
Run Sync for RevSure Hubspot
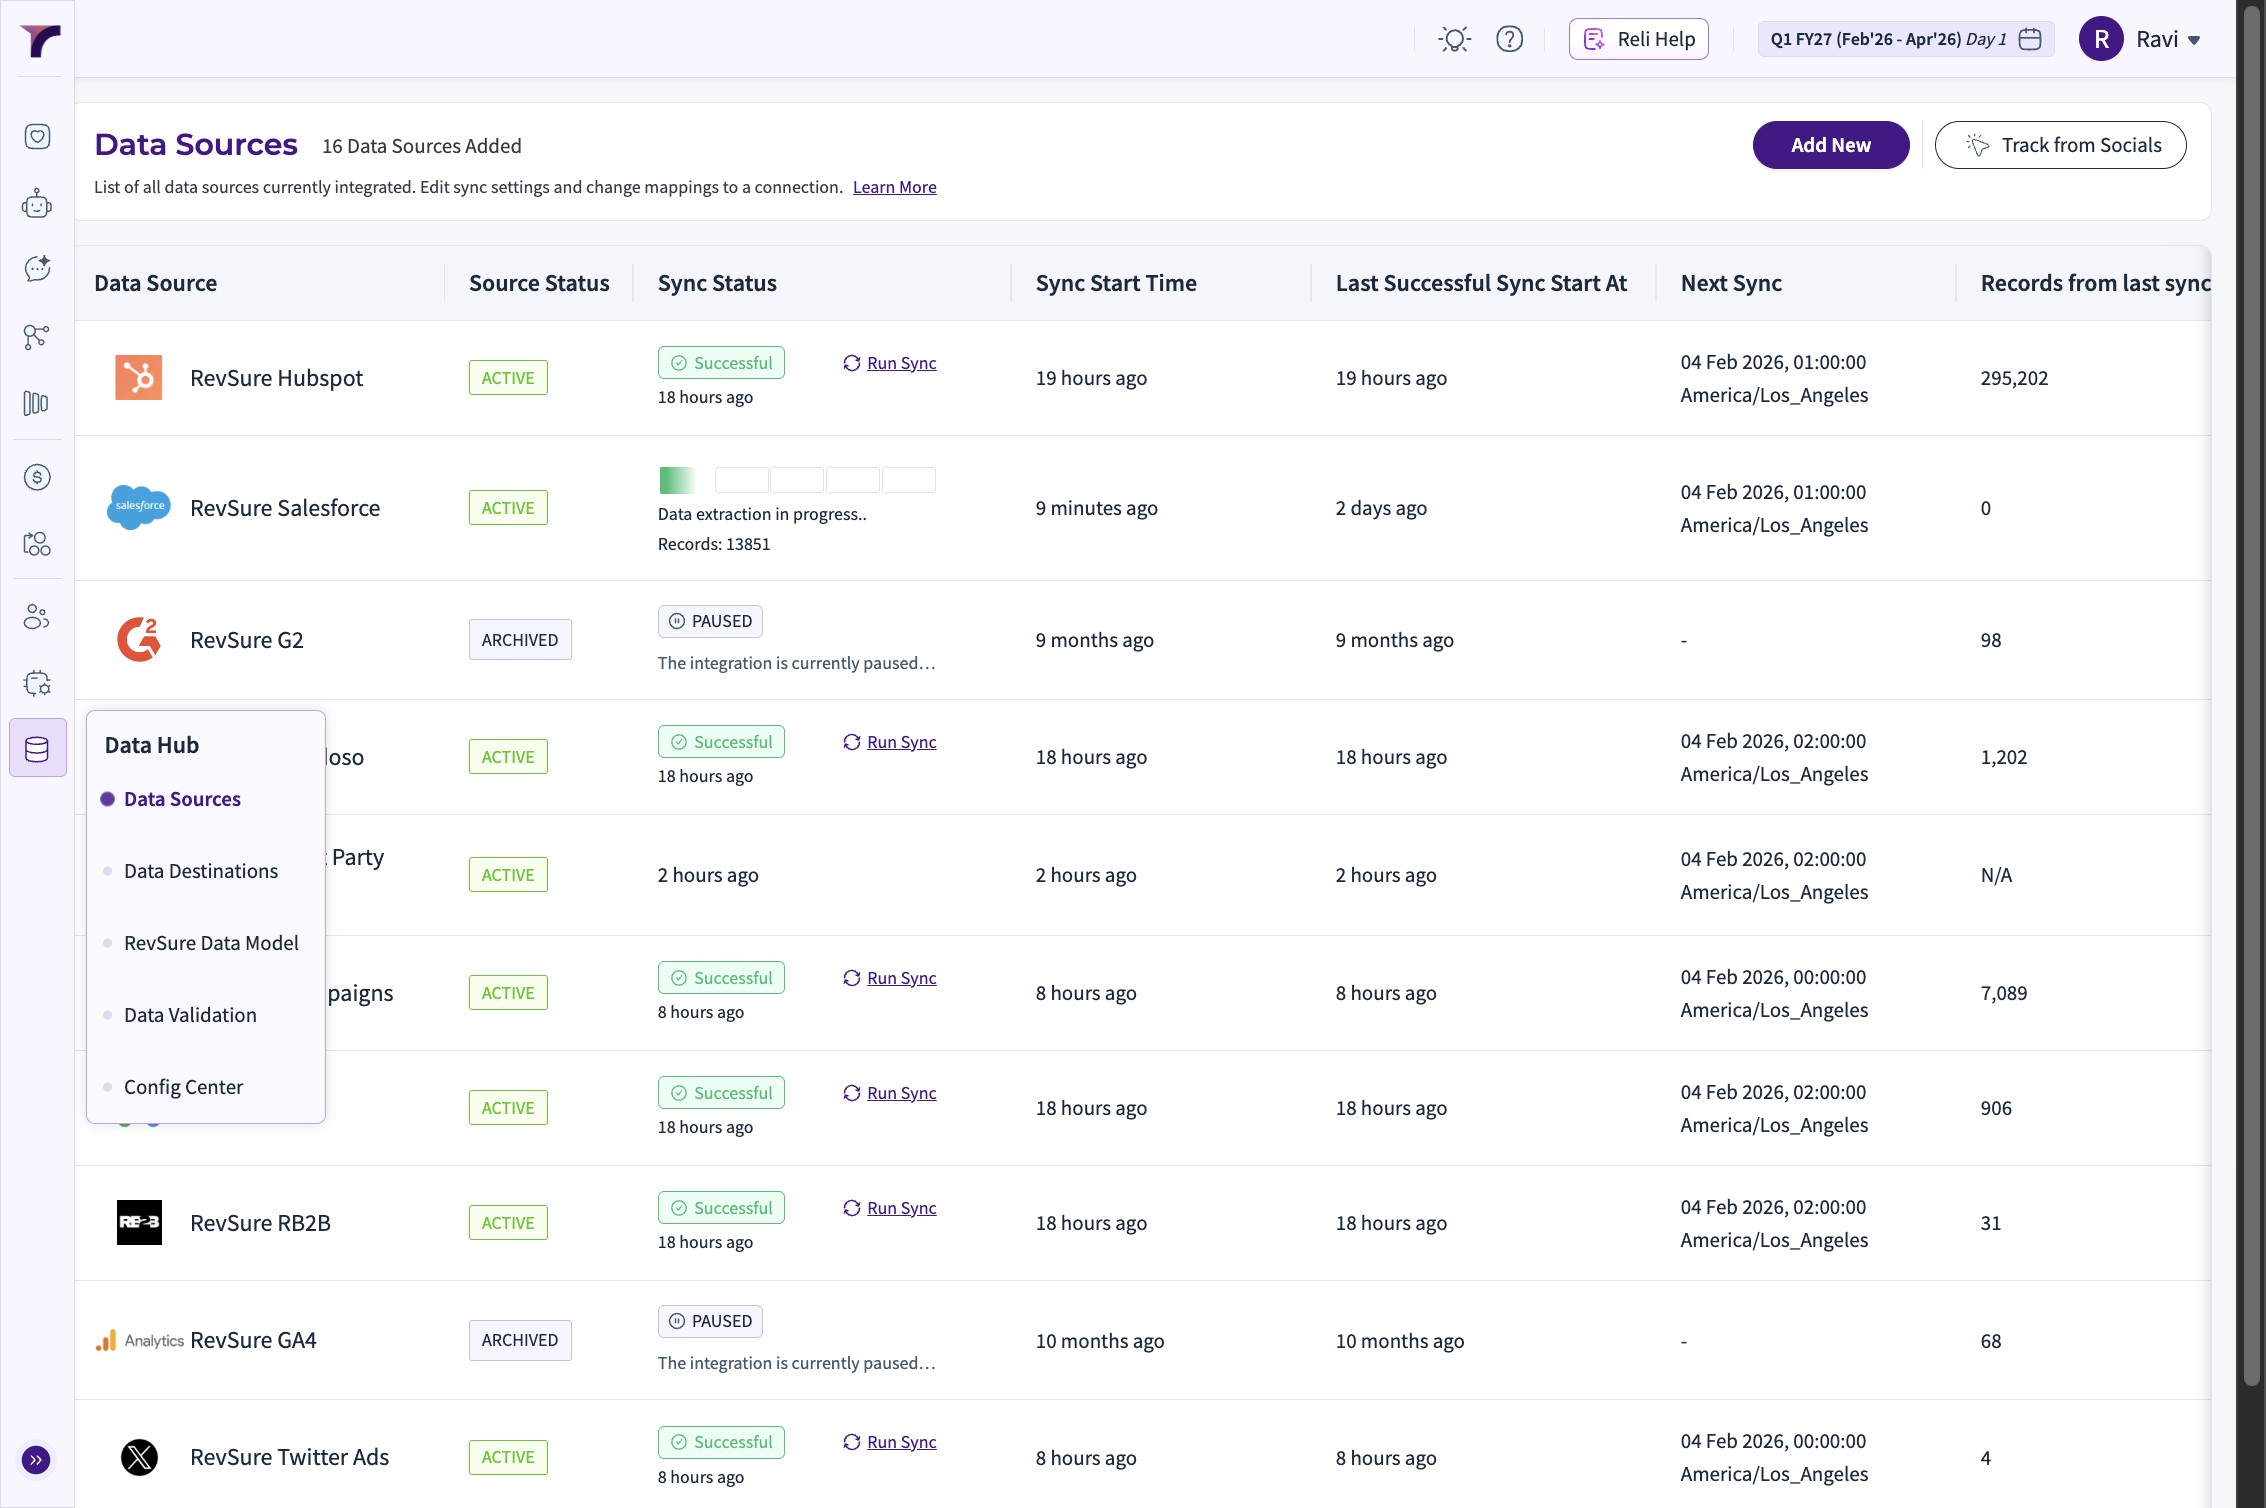pos(900,363)
